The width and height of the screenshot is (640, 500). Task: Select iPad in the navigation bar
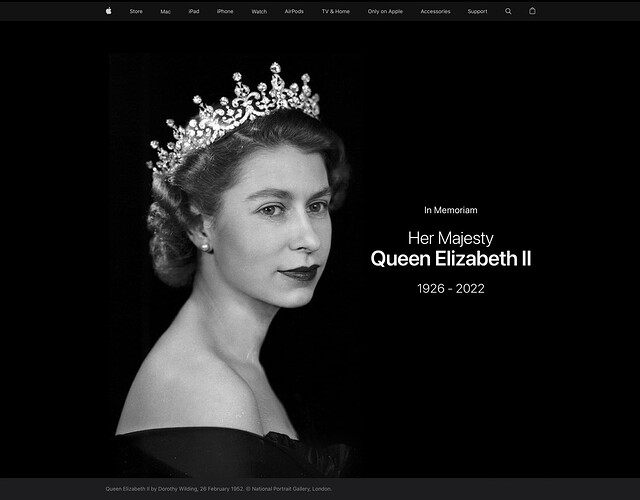click(194, 11)
